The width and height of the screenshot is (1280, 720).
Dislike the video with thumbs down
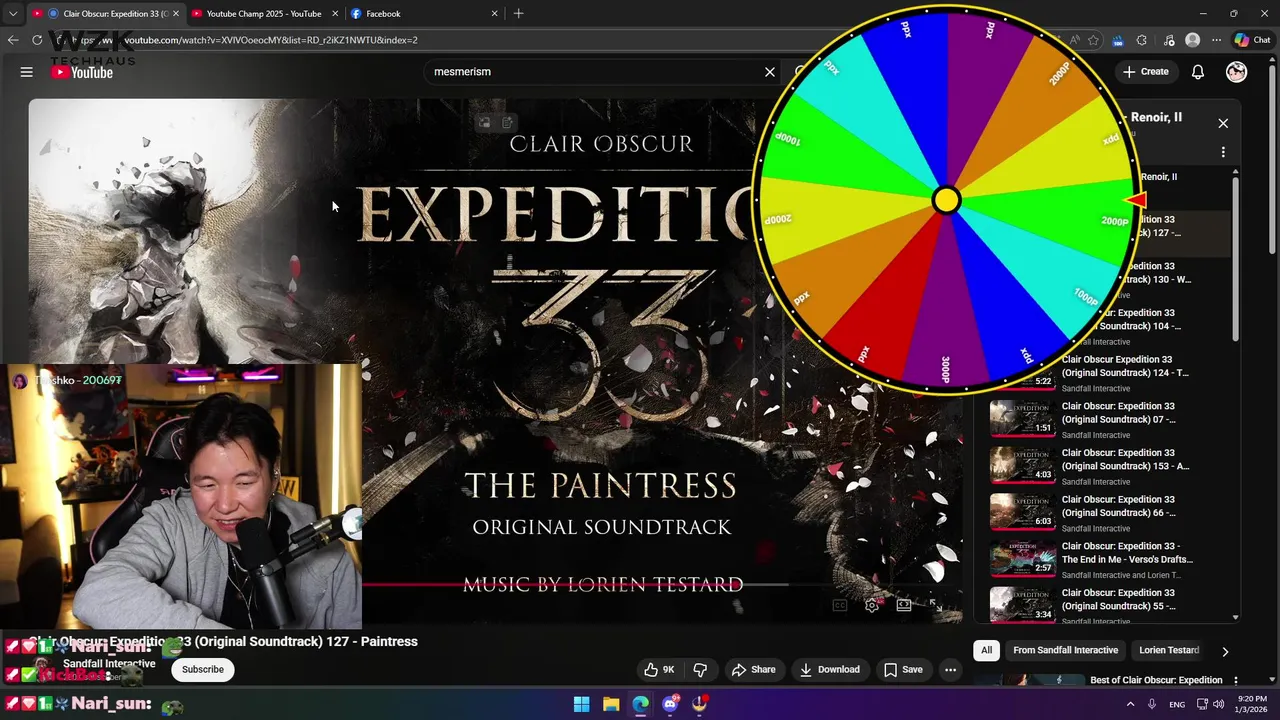tap(700, 670)
